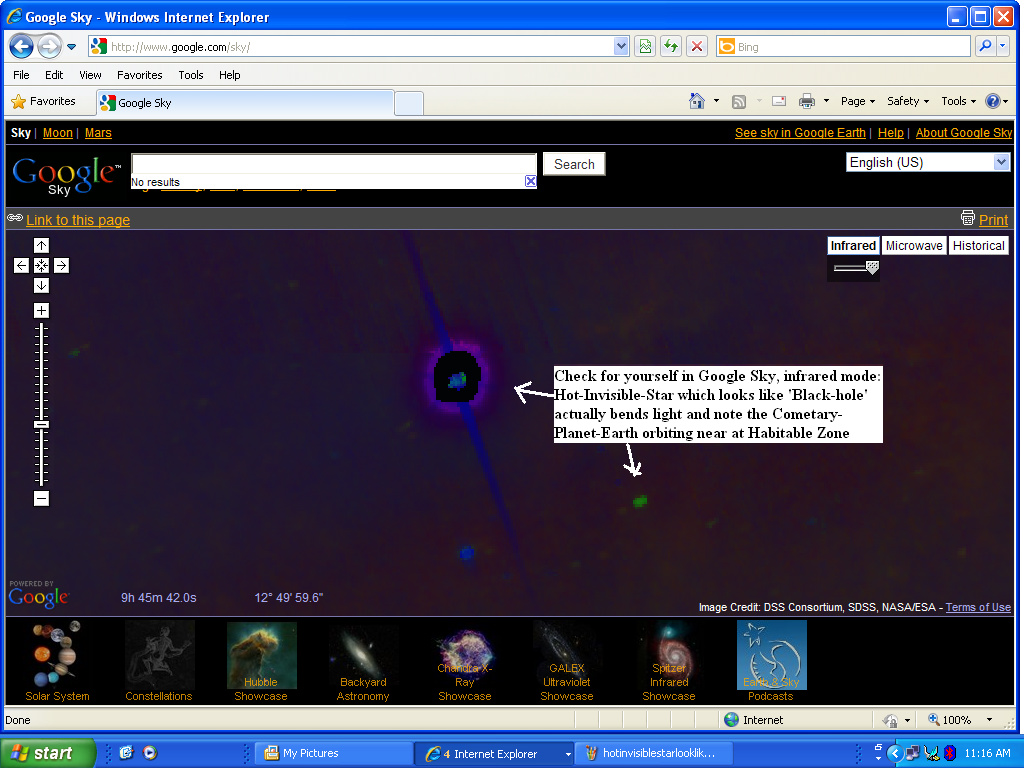Click the Link to this page link
The image size is (1024, 768).
[x=78, y=220]
